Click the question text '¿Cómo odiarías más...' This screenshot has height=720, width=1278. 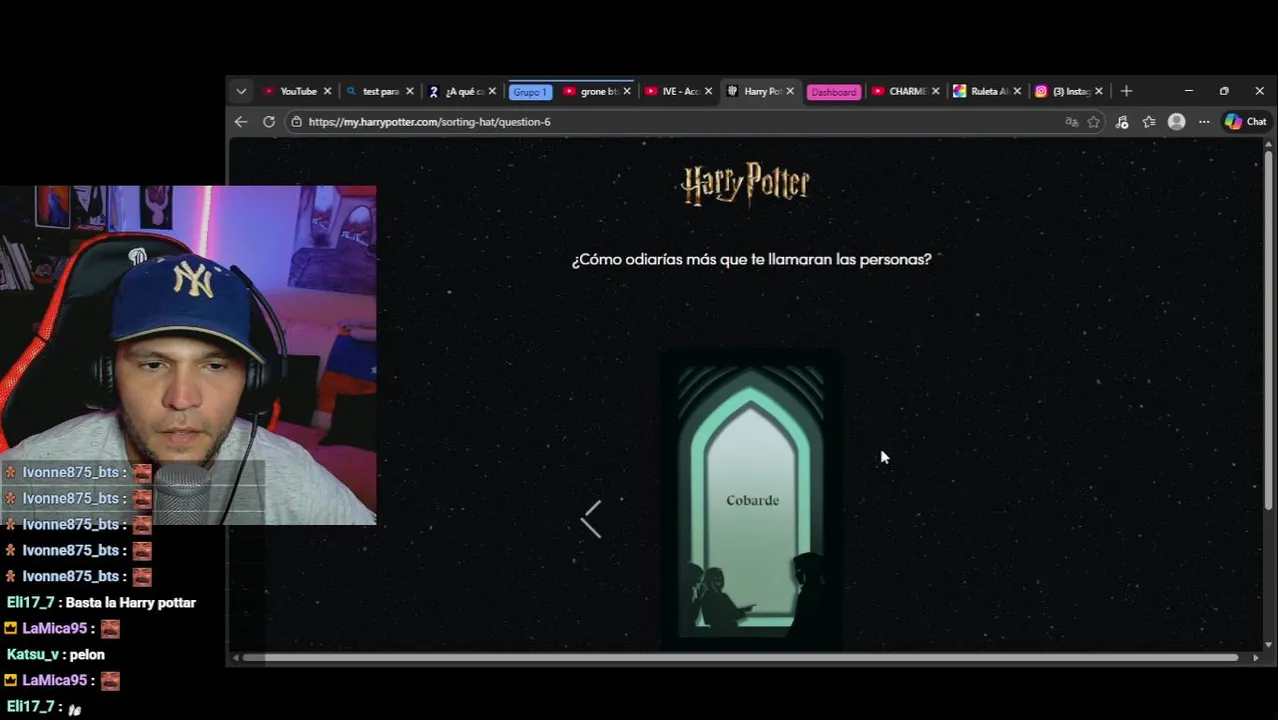click(x=751, y=259)
